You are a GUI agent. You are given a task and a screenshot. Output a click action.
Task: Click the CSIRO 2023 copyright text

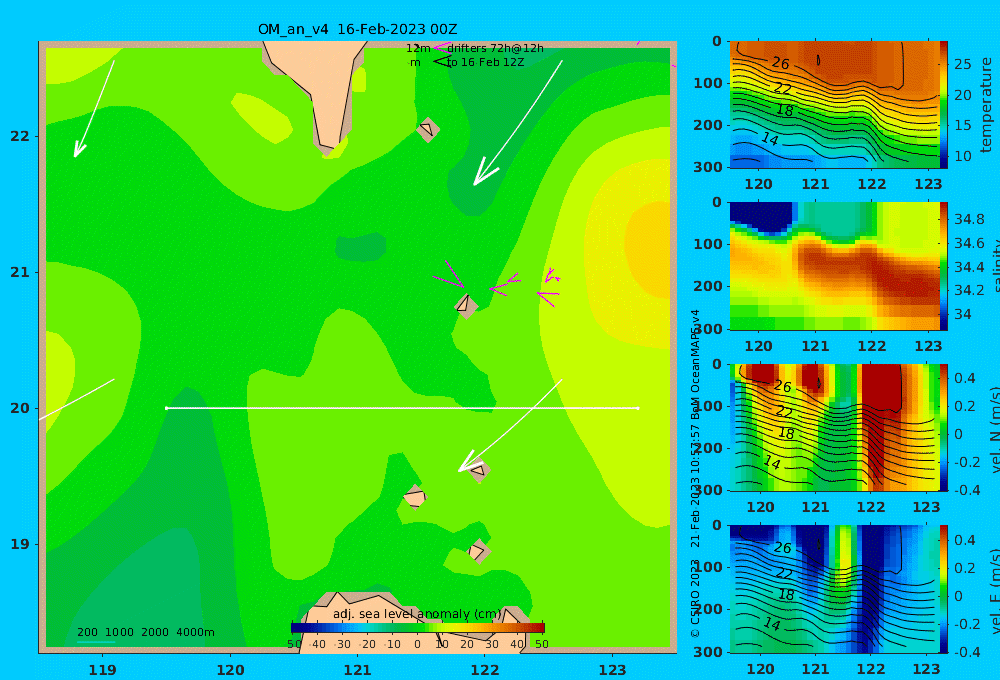[x=695, y=598]
